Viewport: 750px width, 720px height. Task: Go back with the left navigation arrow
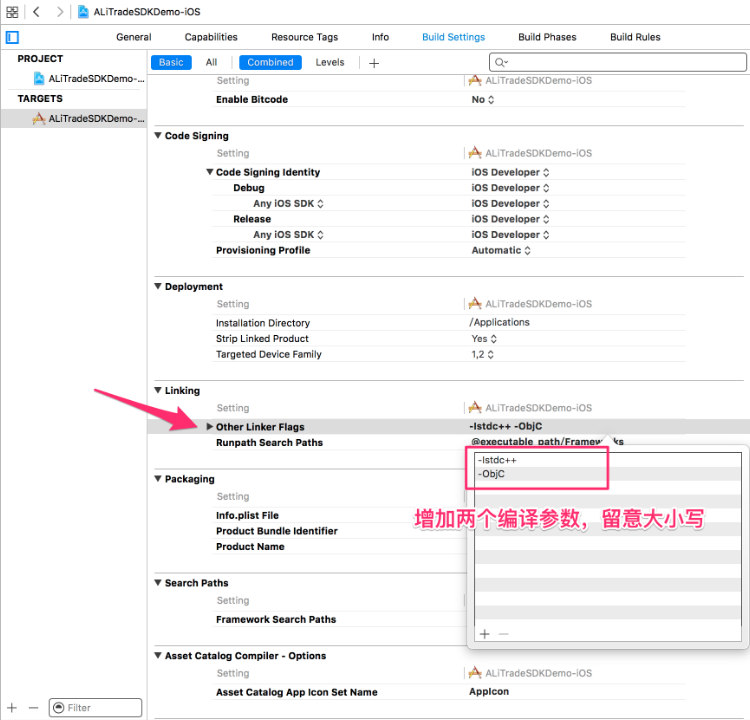[x=36, y=11]
